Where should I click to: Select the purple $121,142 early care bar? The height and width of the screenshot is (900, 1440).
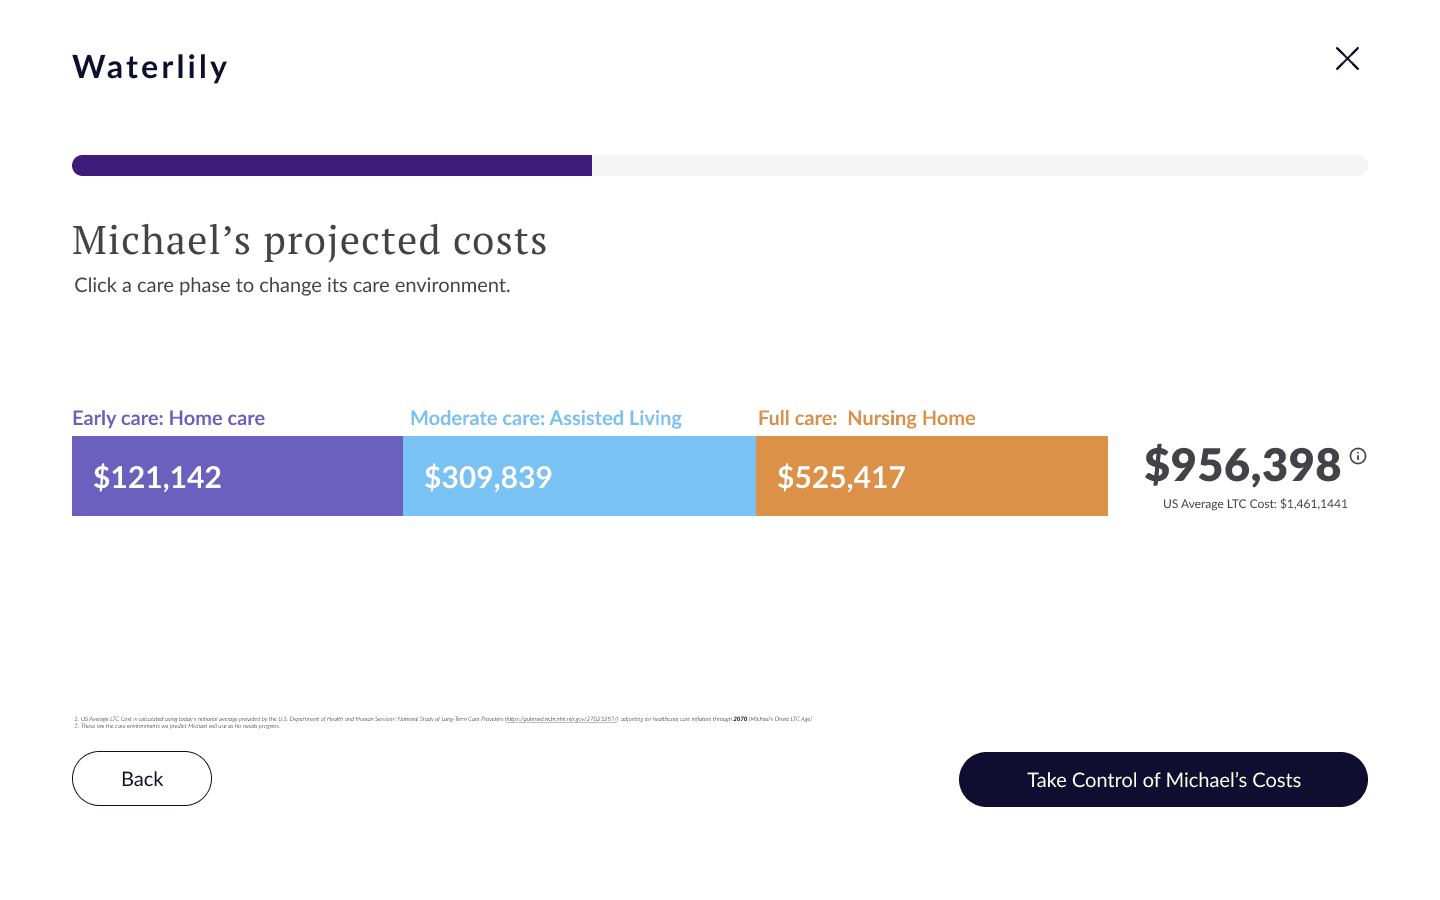pos(237,476)
